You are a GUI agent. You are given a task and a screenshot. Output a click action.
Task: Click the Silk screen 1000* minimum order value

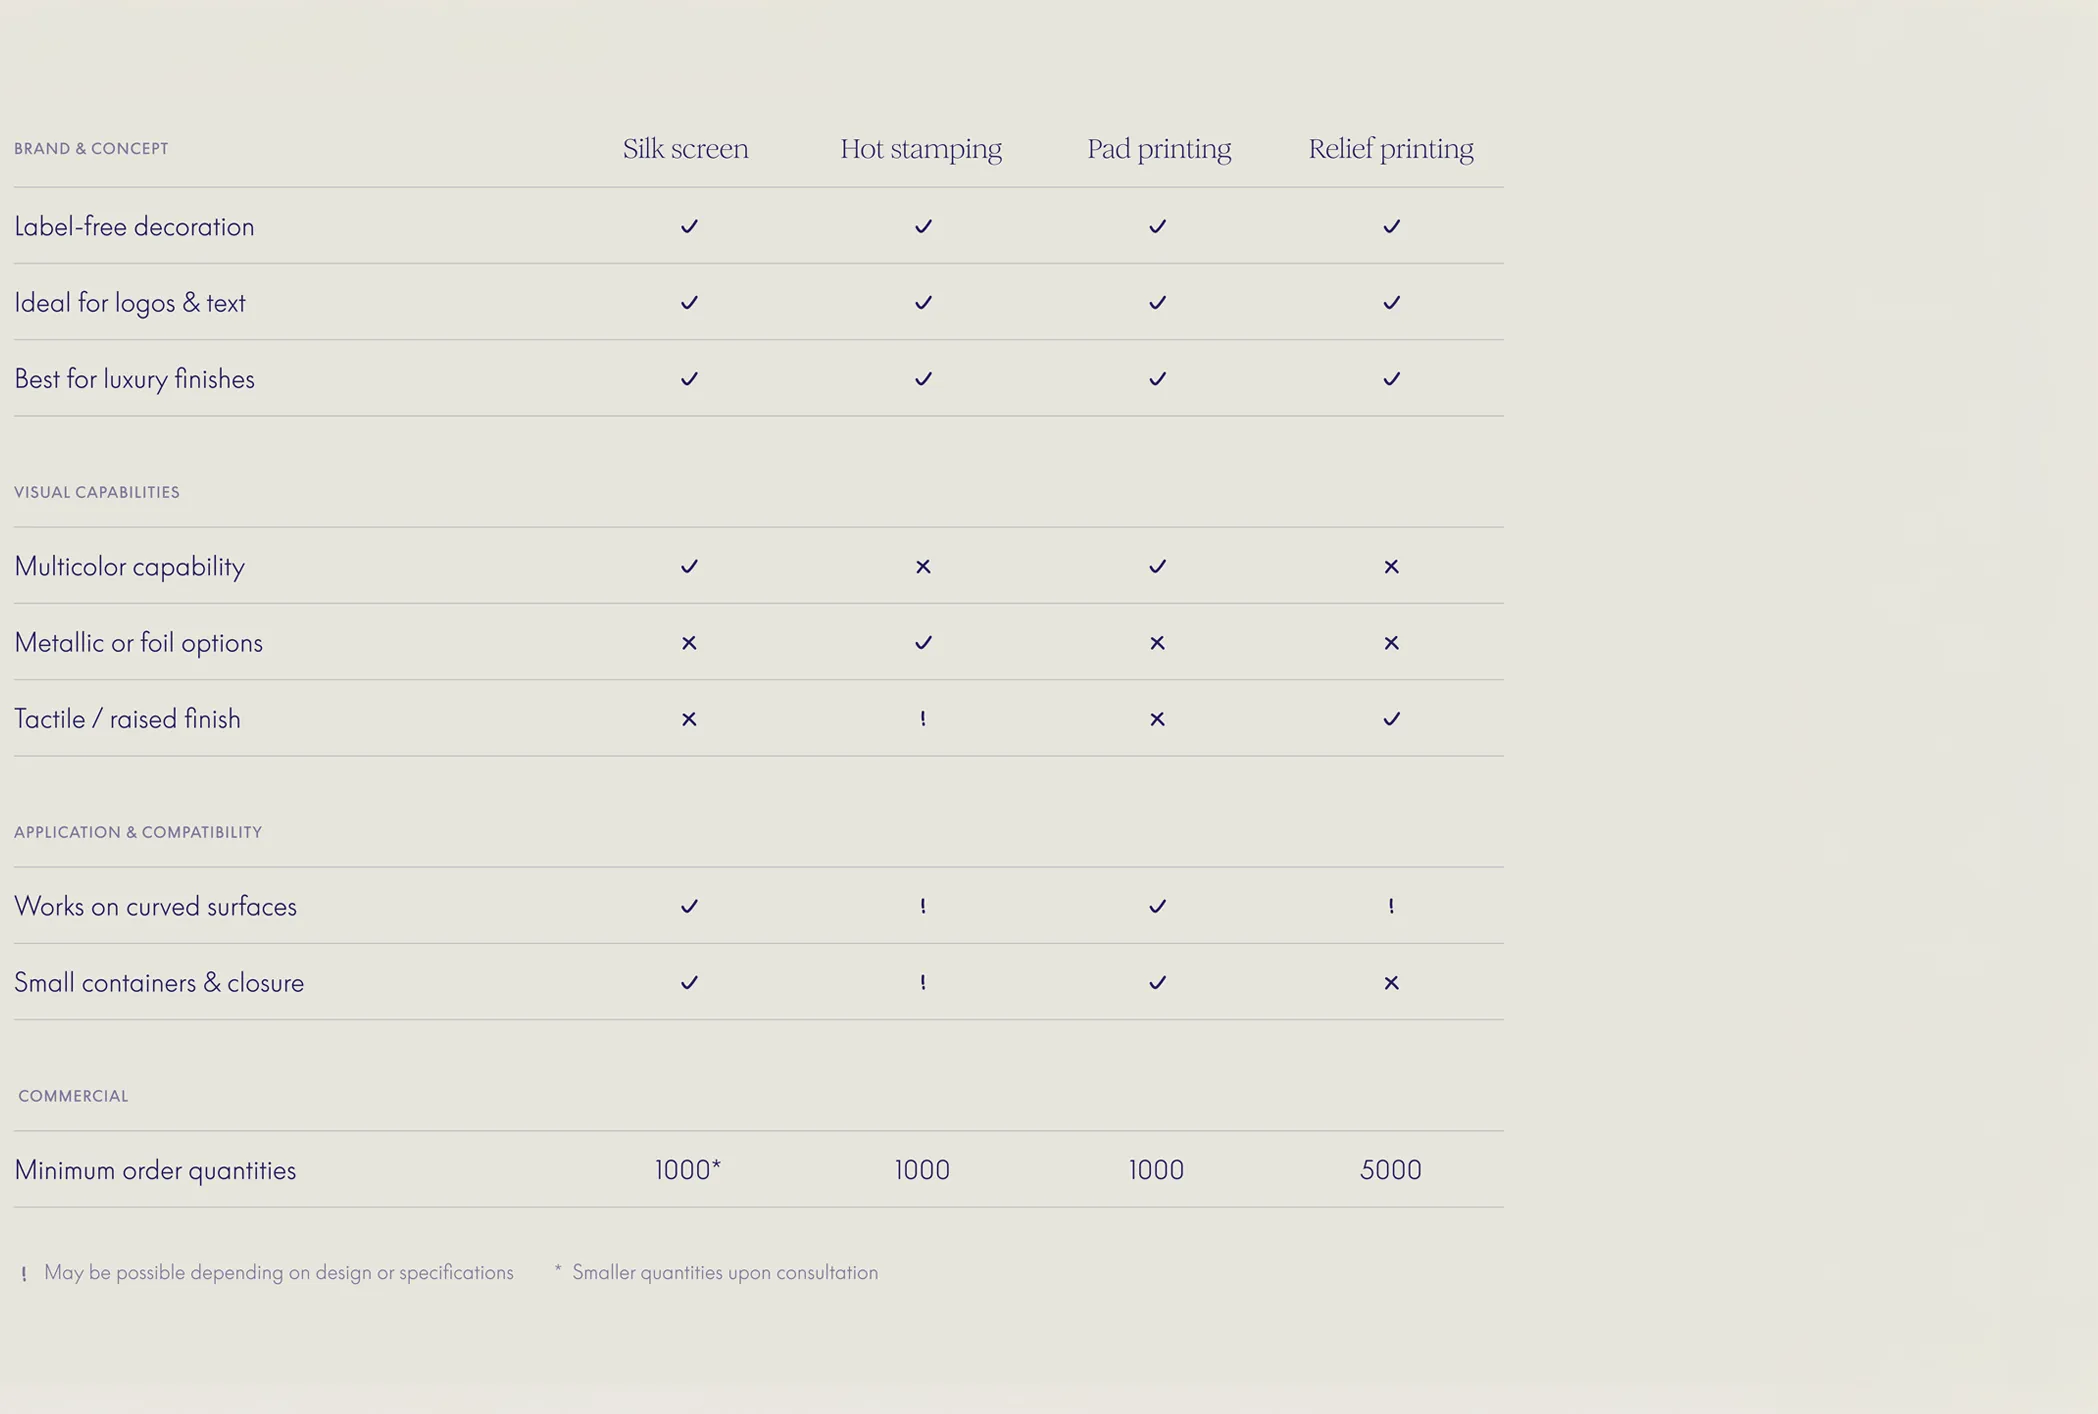pos(688,1169)
